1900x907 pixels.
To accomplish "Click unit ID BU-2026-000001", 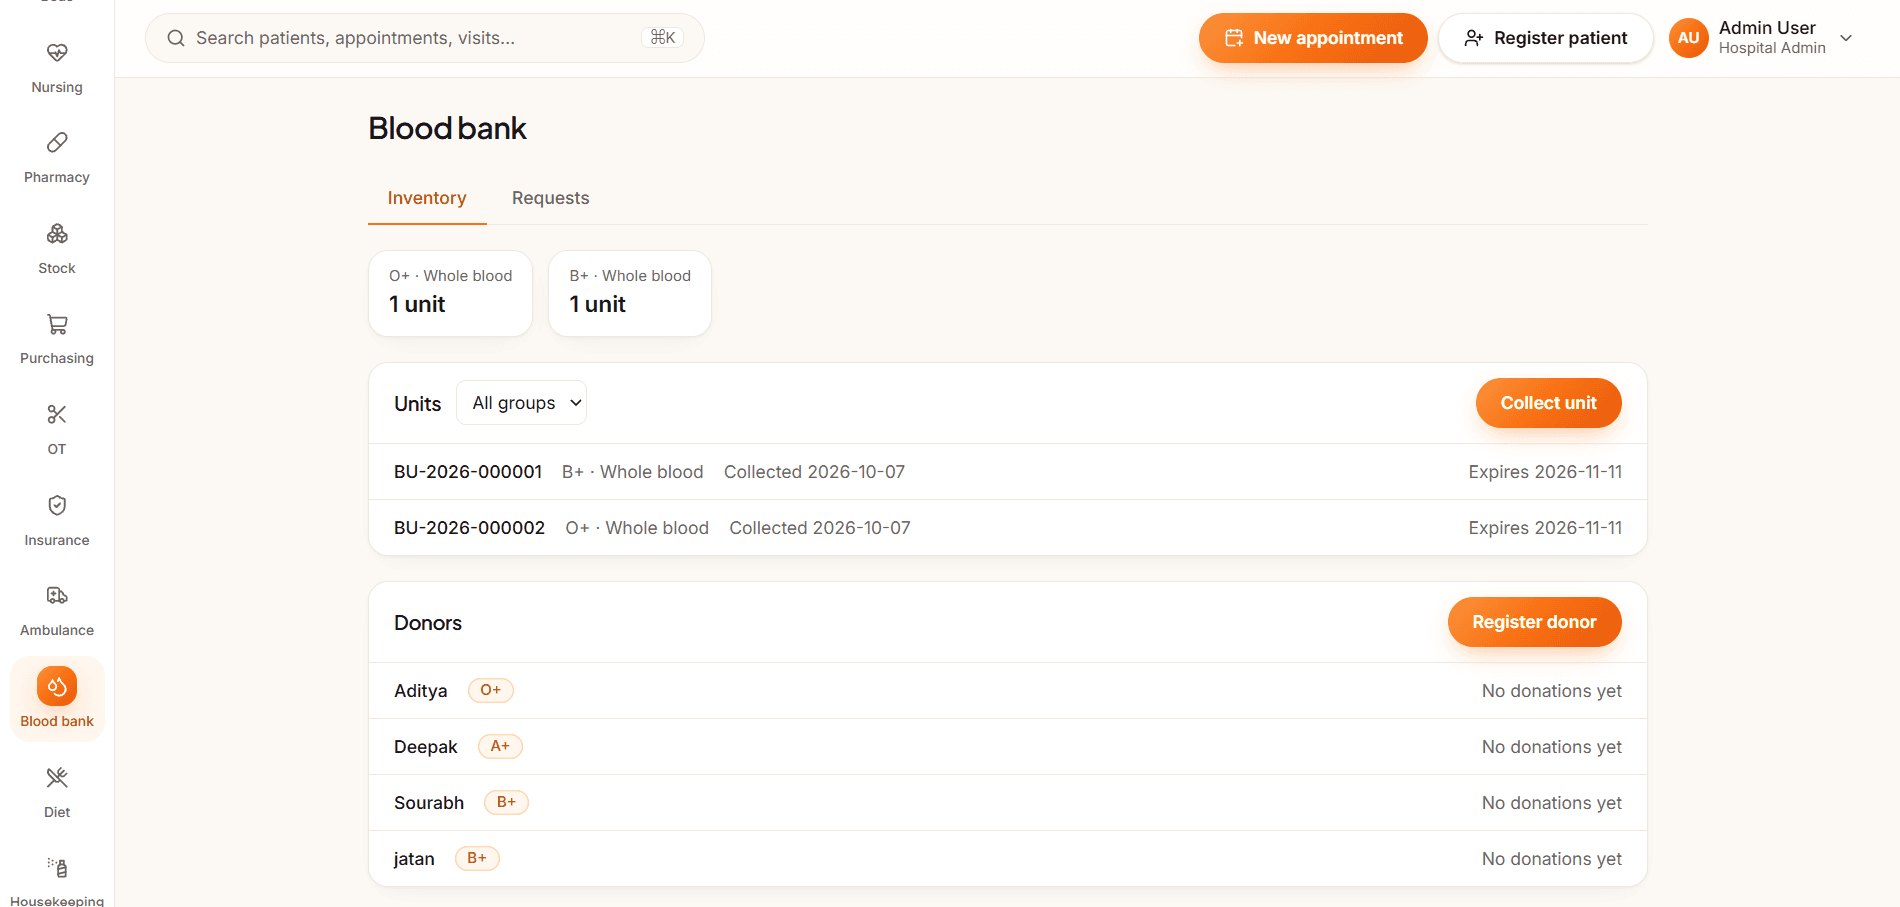I will [468, 472].
